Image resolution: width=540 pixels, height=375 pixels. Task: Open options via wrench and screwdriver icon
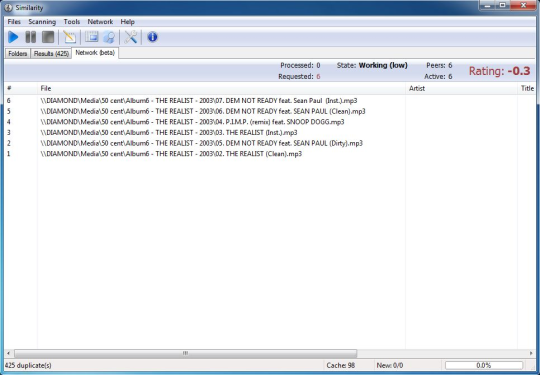[131, 37]
